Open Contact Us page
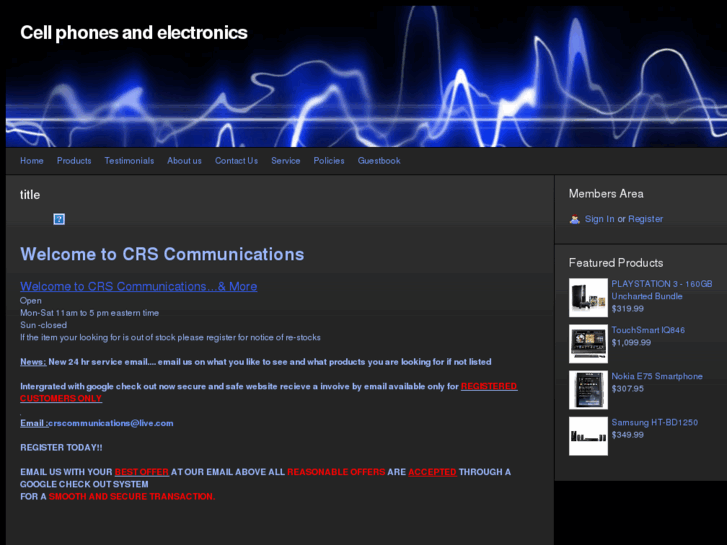The height and width of the screenshot is (545, 727). pyautogui.click(x=236, y=160)
